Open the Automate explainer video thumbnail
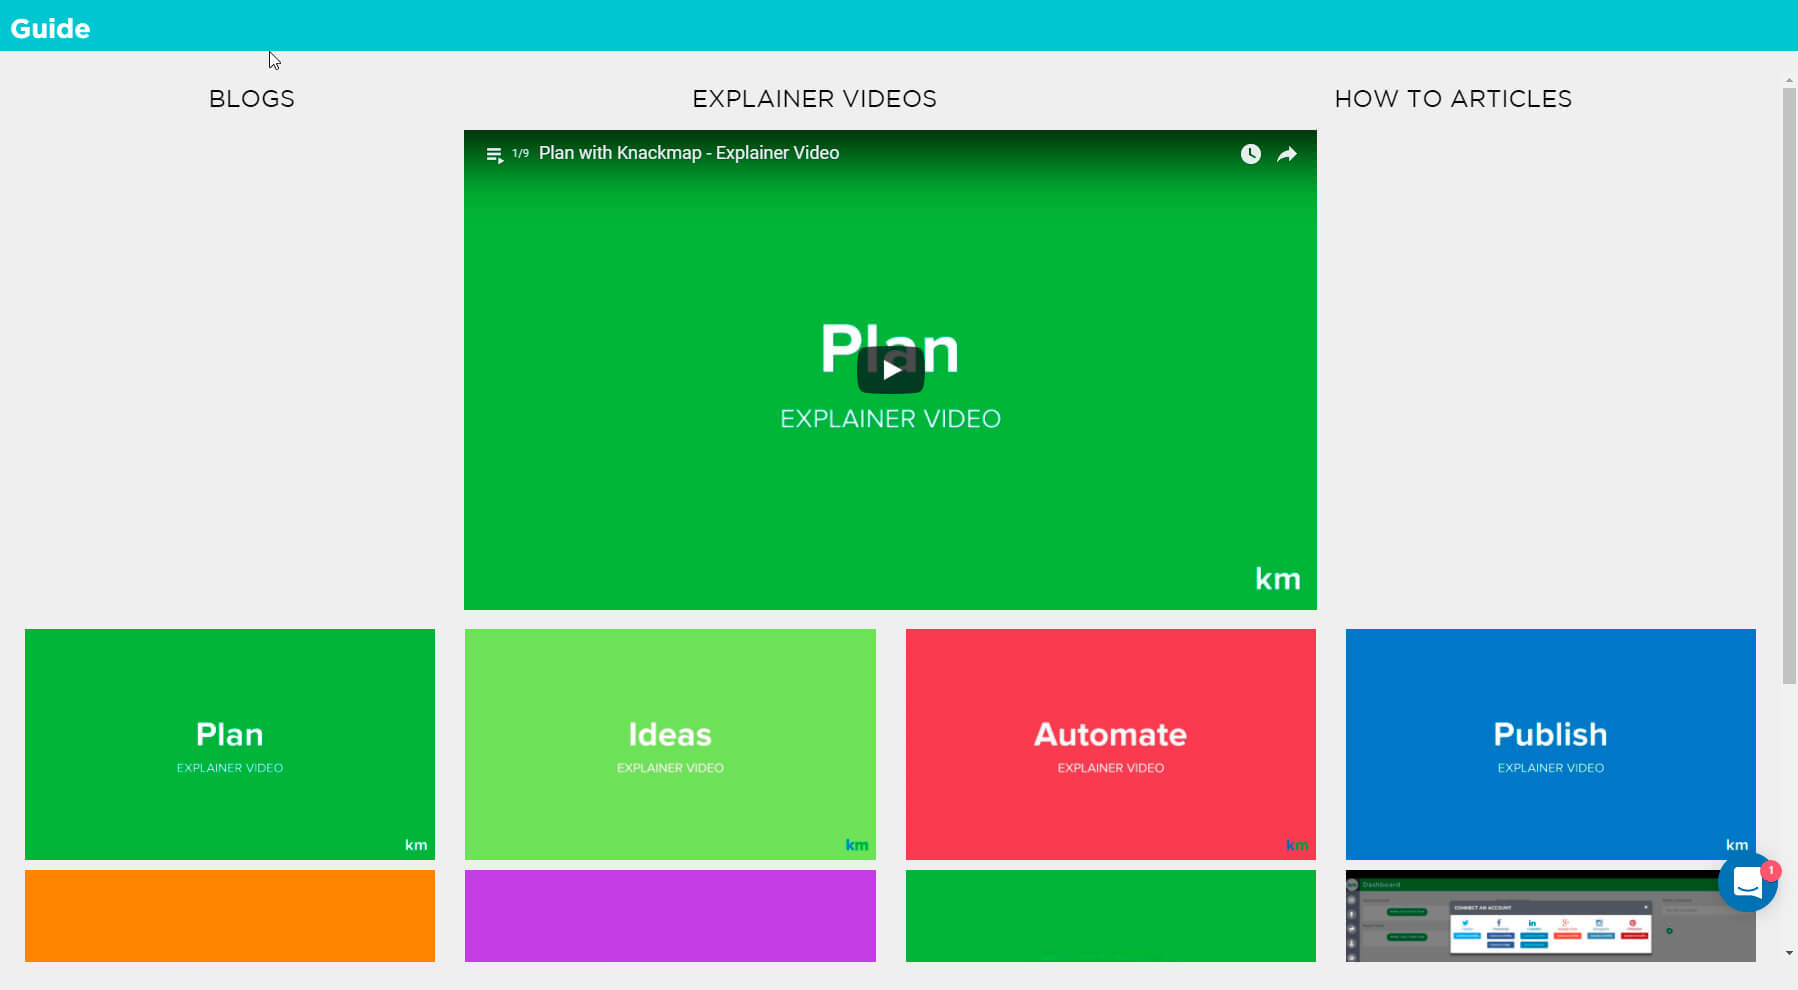1798x990 pixels. 1111,744
